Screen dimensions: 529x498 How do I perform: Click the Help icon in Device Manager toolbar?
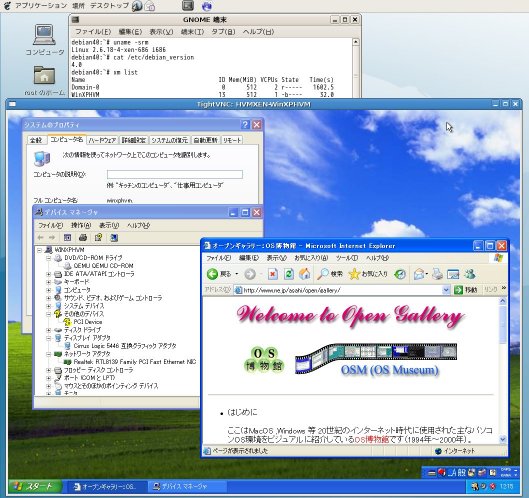click(98, 238)
